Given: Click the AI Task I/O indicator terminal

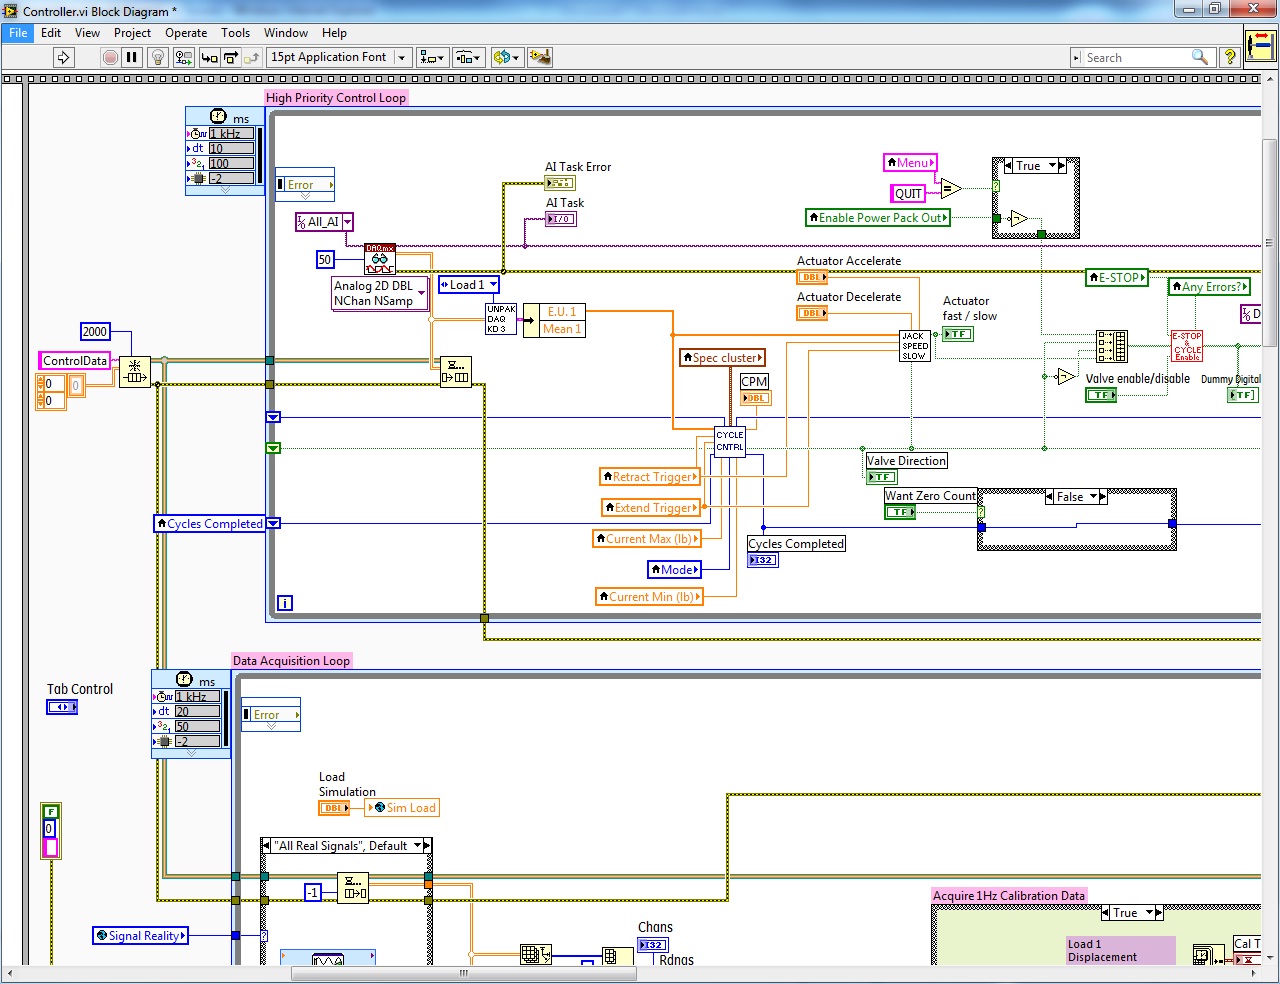Looking at the screenshot, I should click(561, 219).
